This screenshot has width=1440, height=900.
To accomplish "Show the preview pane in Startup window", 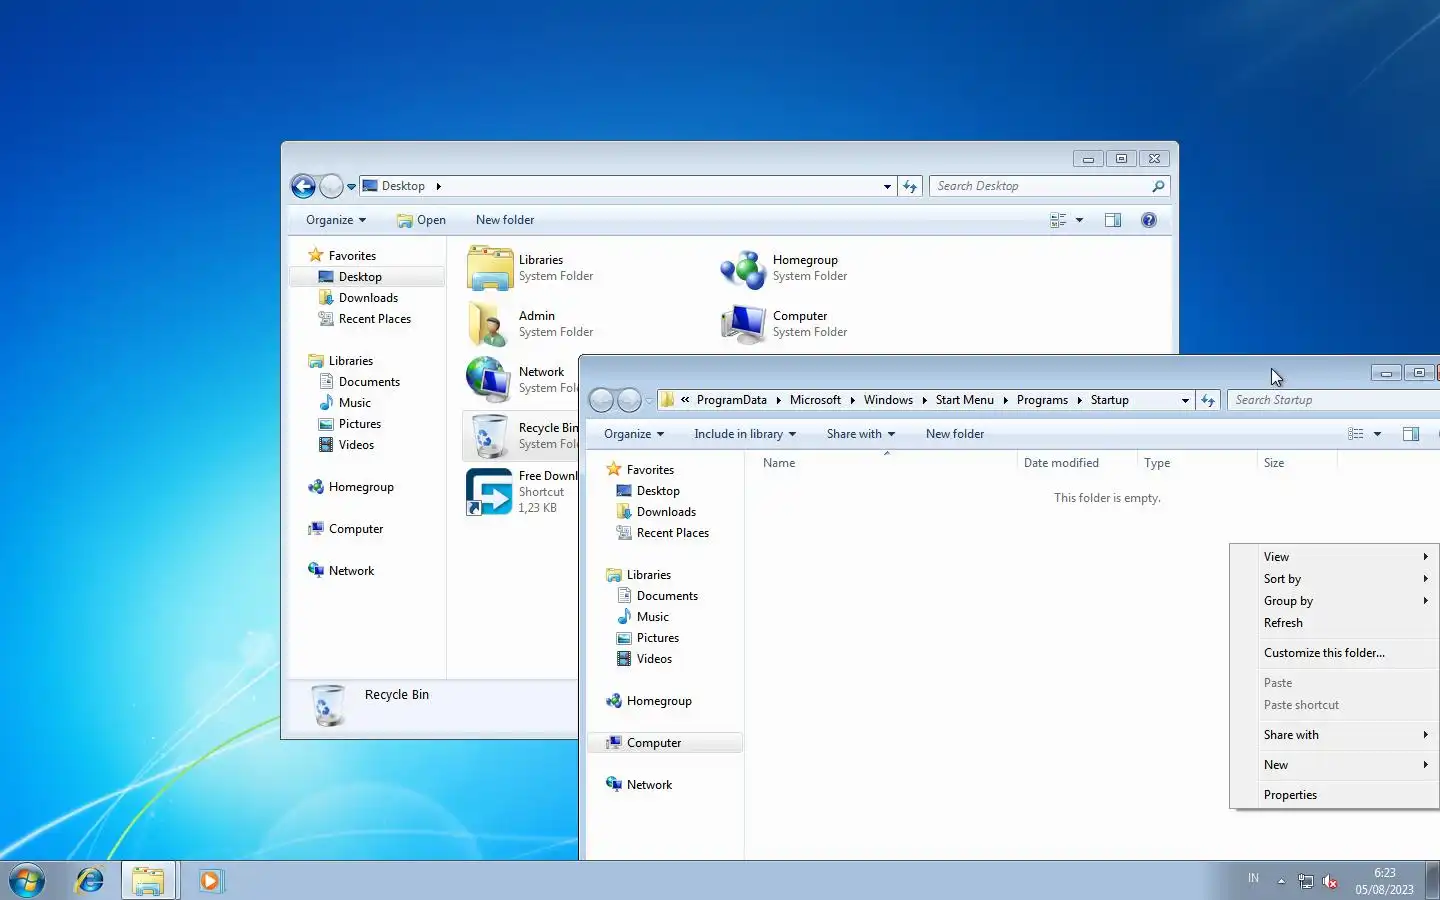I will pyautogui.click(x=1411, y=434).
